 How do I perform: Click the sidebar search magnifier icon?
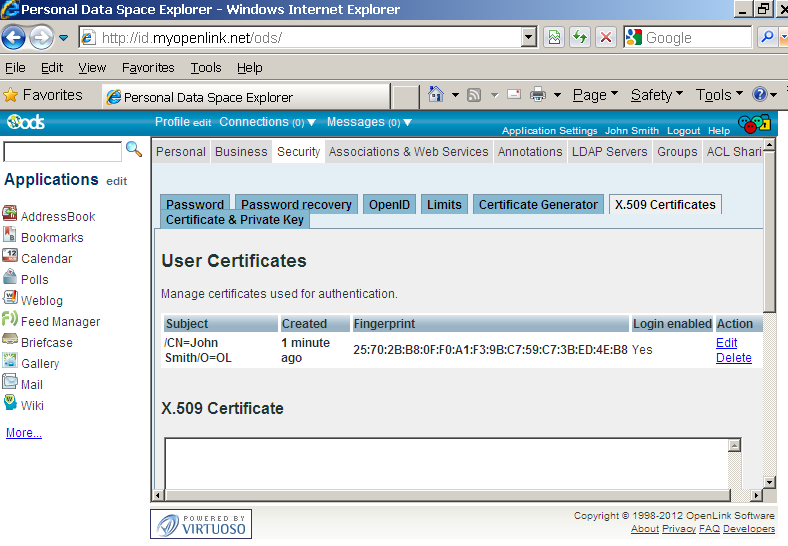134,150
